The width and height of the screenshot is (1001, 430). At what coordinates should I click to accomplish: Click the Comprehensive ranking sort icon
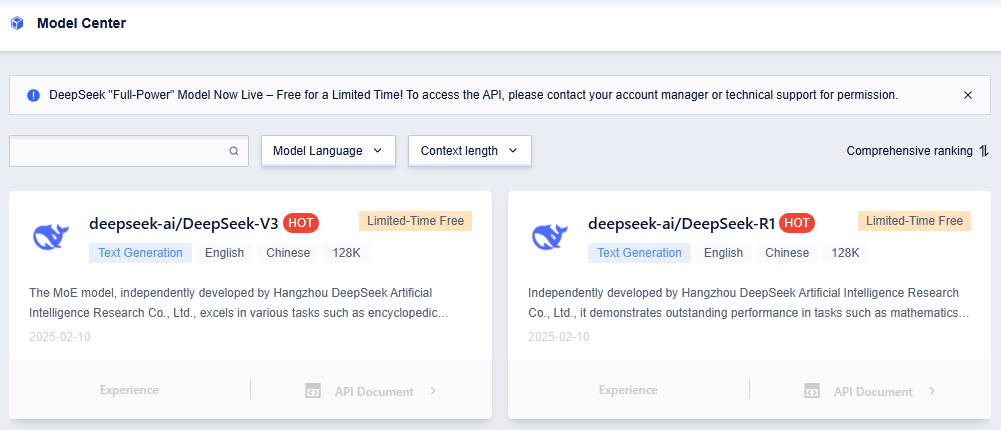point(984,151)
